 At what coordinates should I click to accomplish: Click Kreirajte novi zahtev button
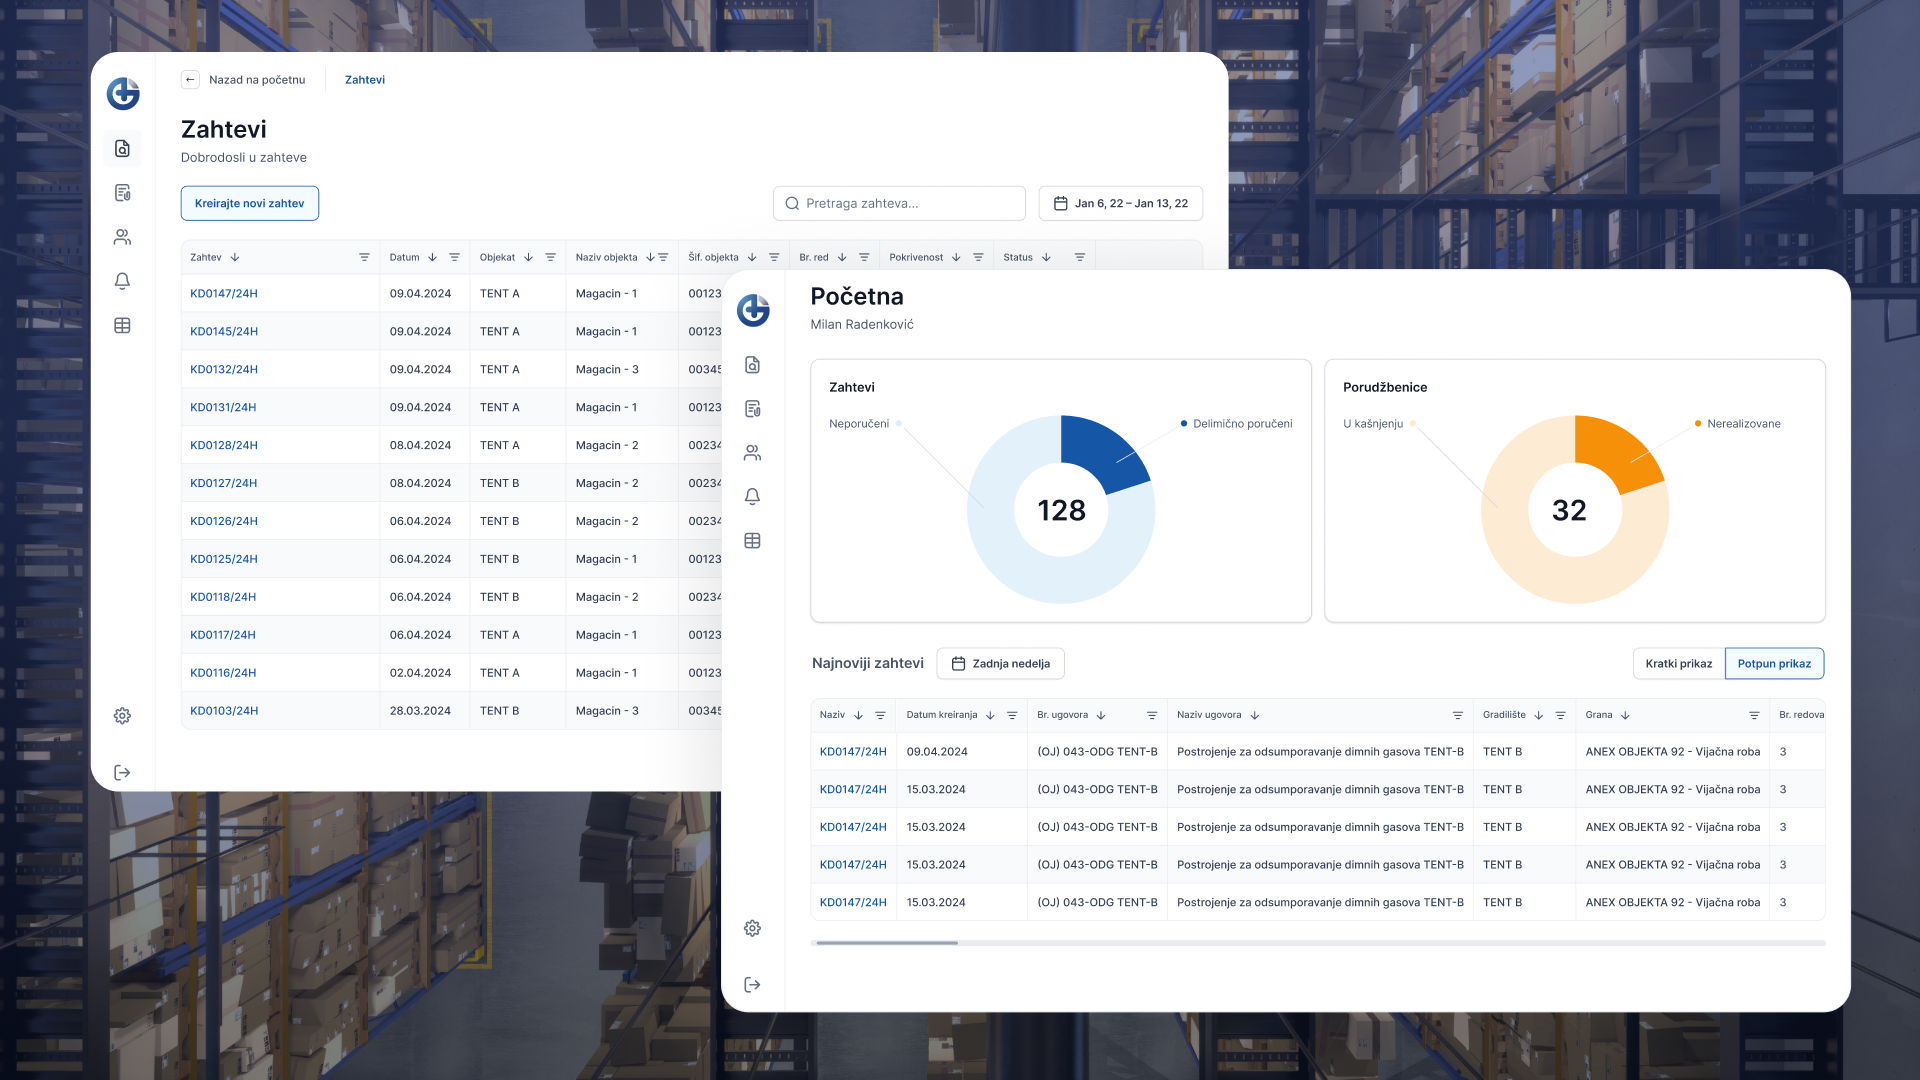pyautogui.click(x=249, y=203)
